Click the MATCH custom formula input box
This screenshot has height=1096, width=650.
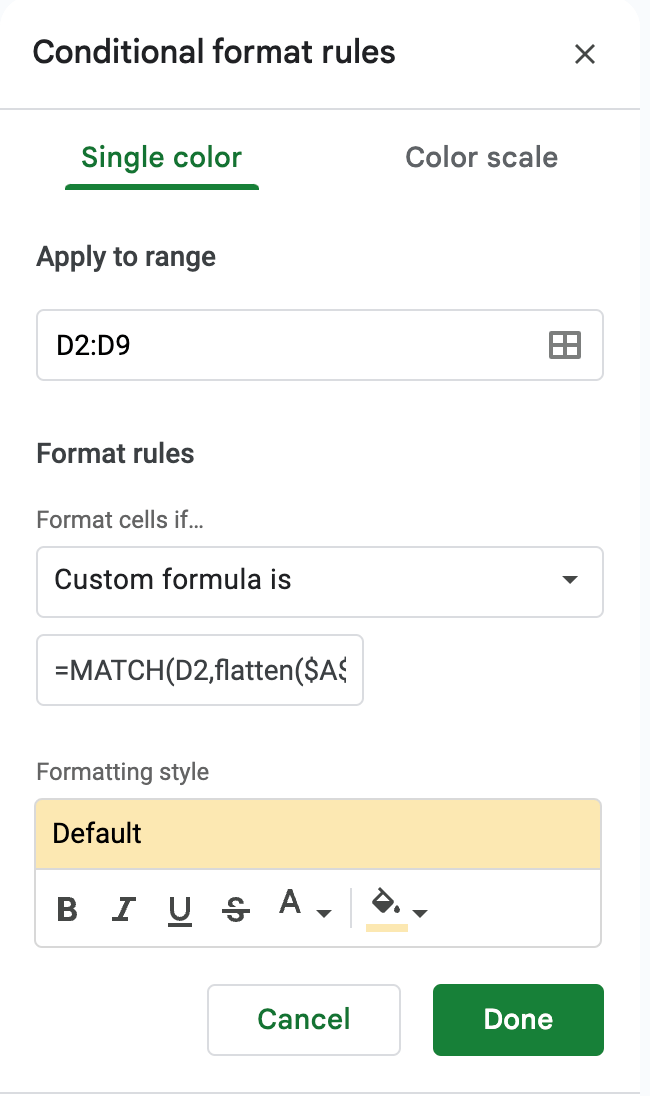pos(200,670)
